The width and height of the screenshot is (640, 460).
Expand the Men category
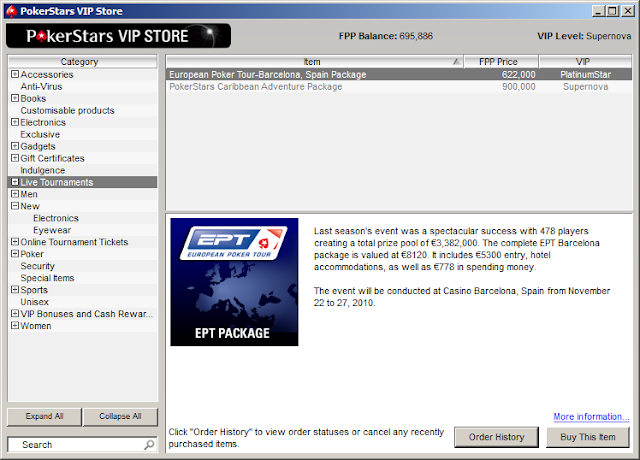15,194
